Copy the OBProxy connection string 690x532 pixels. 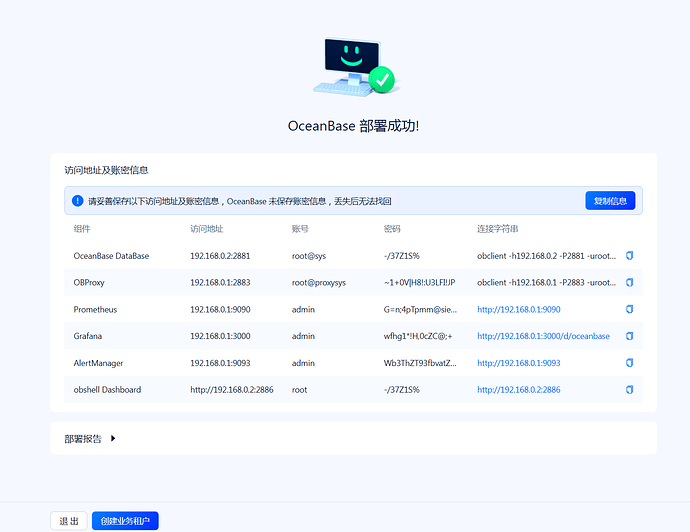click(x=629, y=283)
